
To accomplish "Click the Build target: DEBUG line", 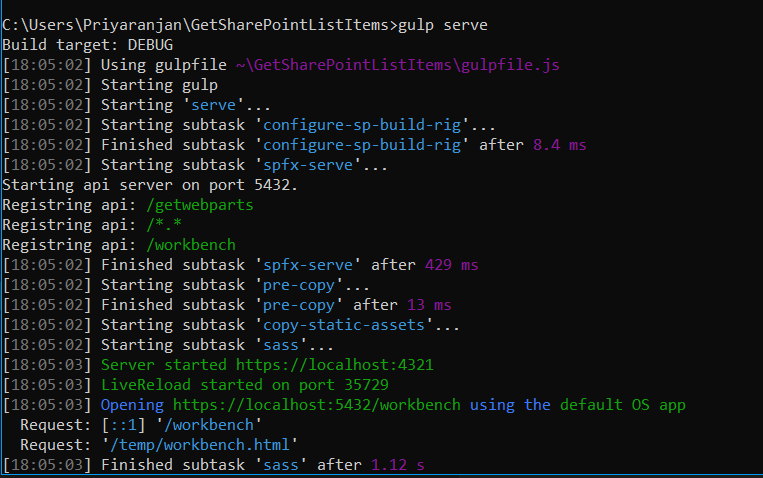I will (88, 45).
